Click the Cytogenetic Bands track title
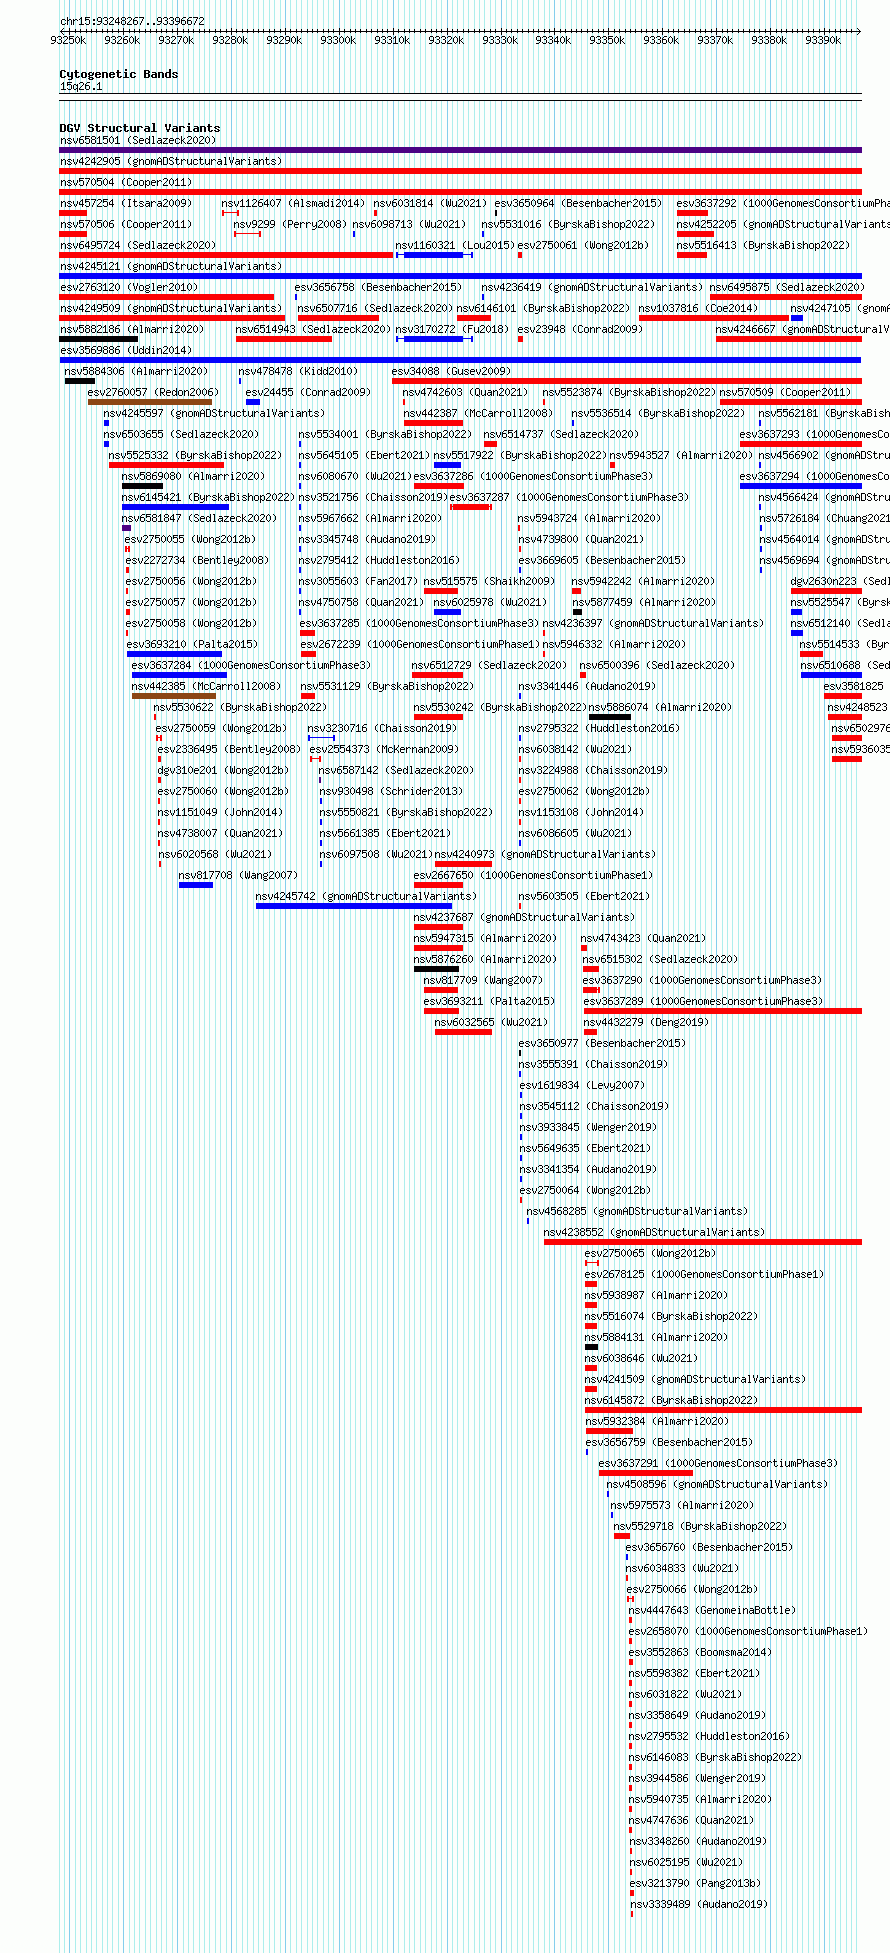890x1953 pixels. (118, 74)
